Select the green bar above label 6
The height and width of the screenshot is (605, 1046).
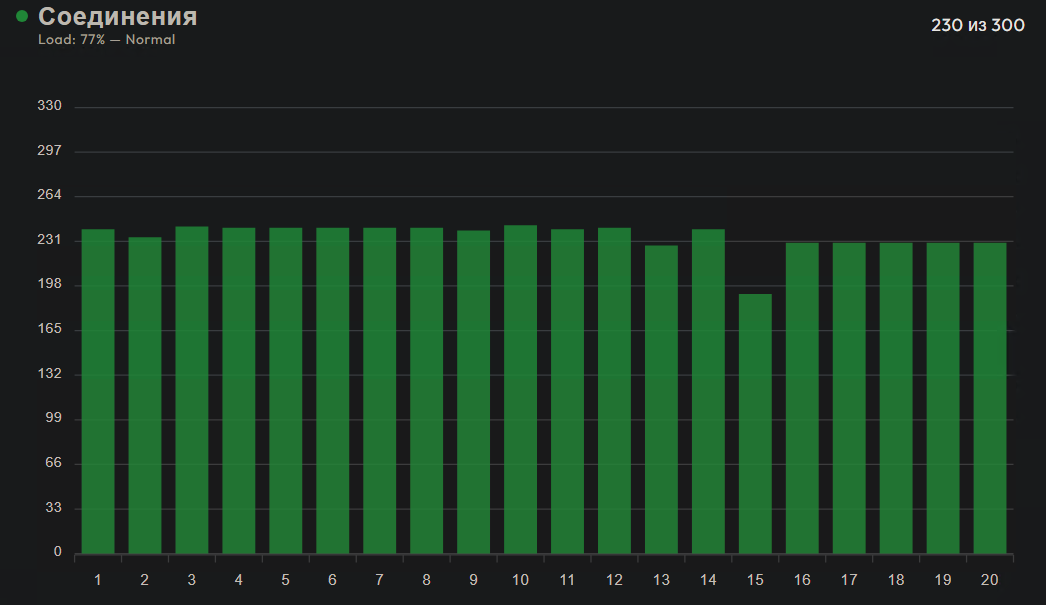click(333, 391)
